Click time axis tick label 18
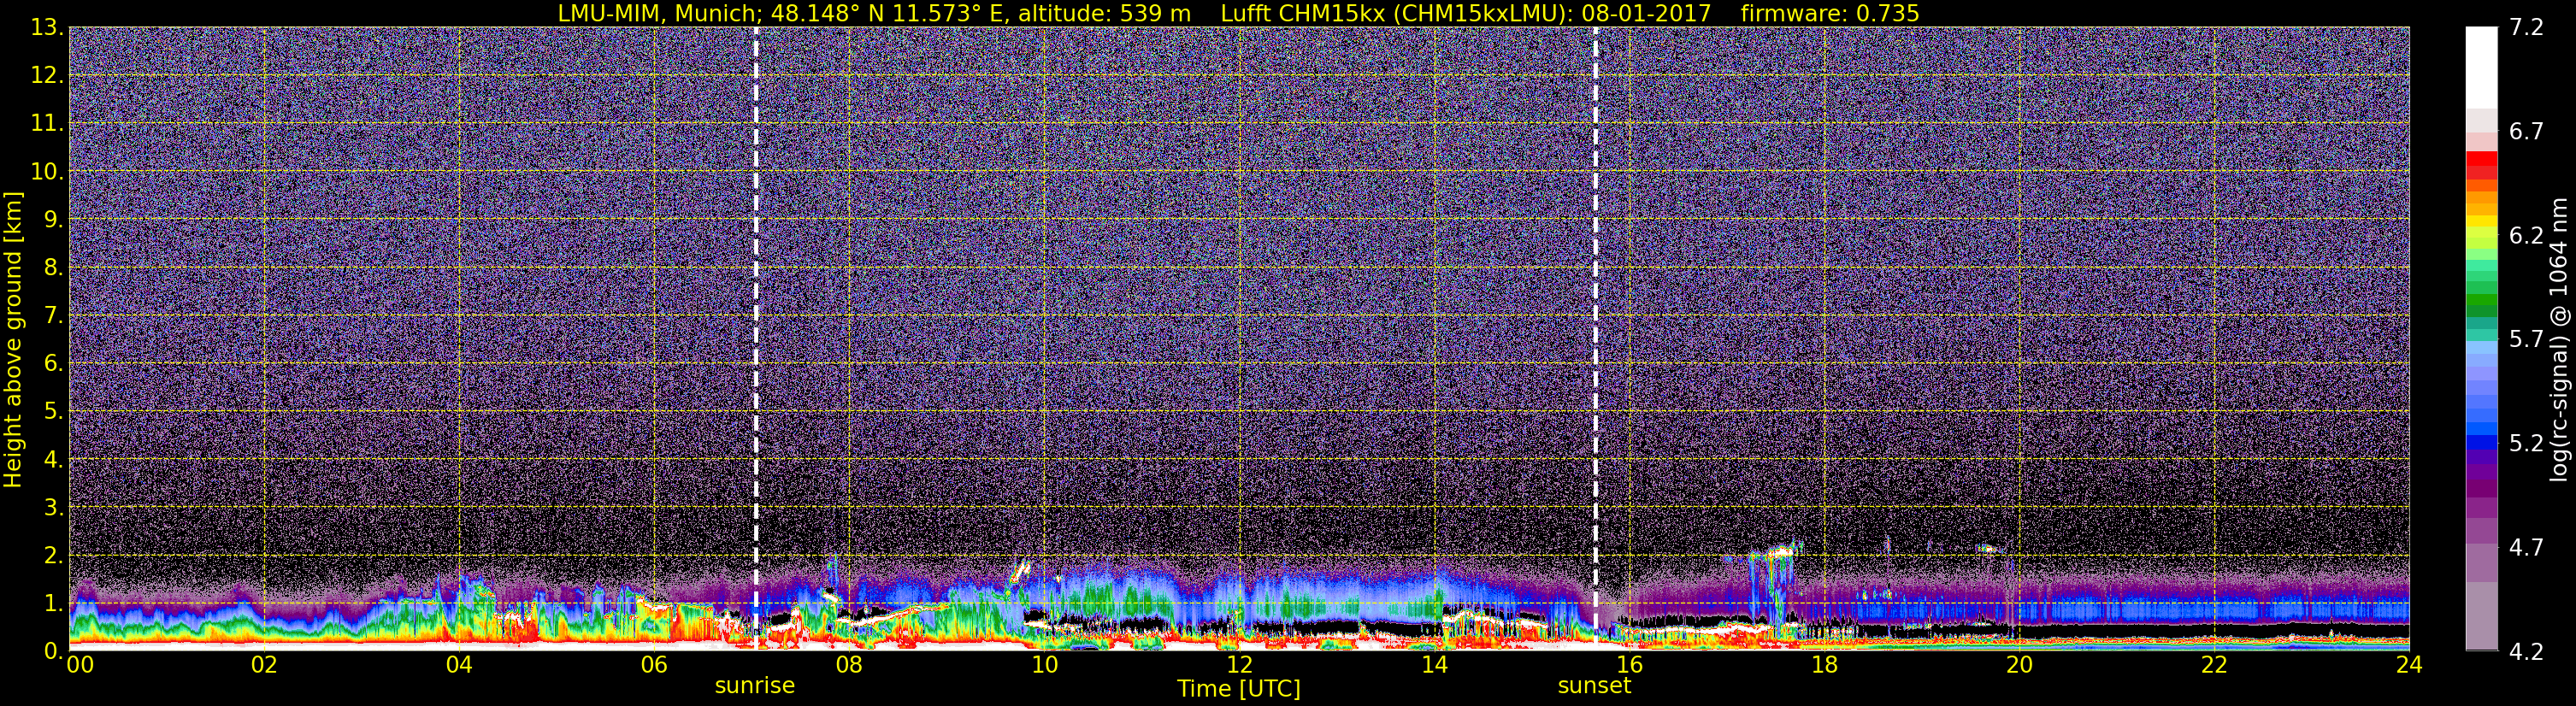Viewport: 2576px width, 706px height. point(1824,665)
